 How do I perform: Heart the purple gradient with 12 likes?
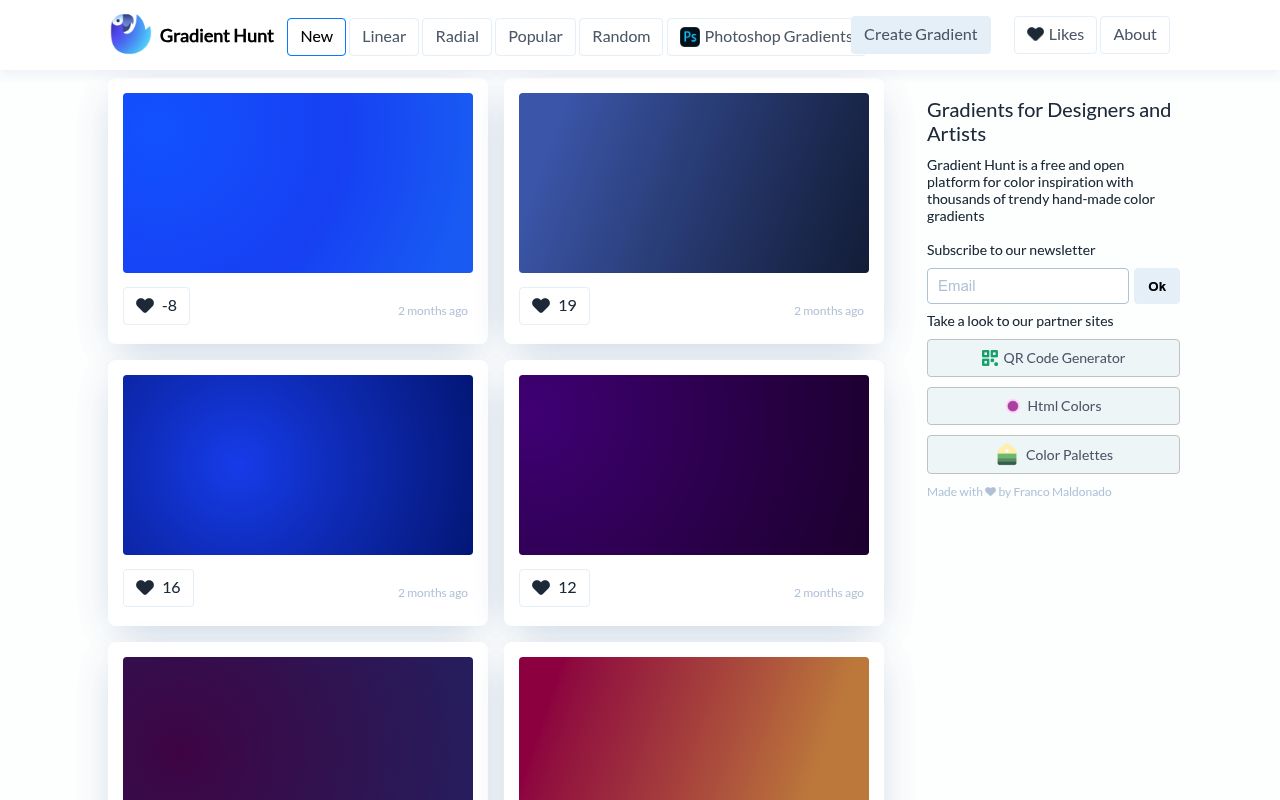[x=554, y=588]
